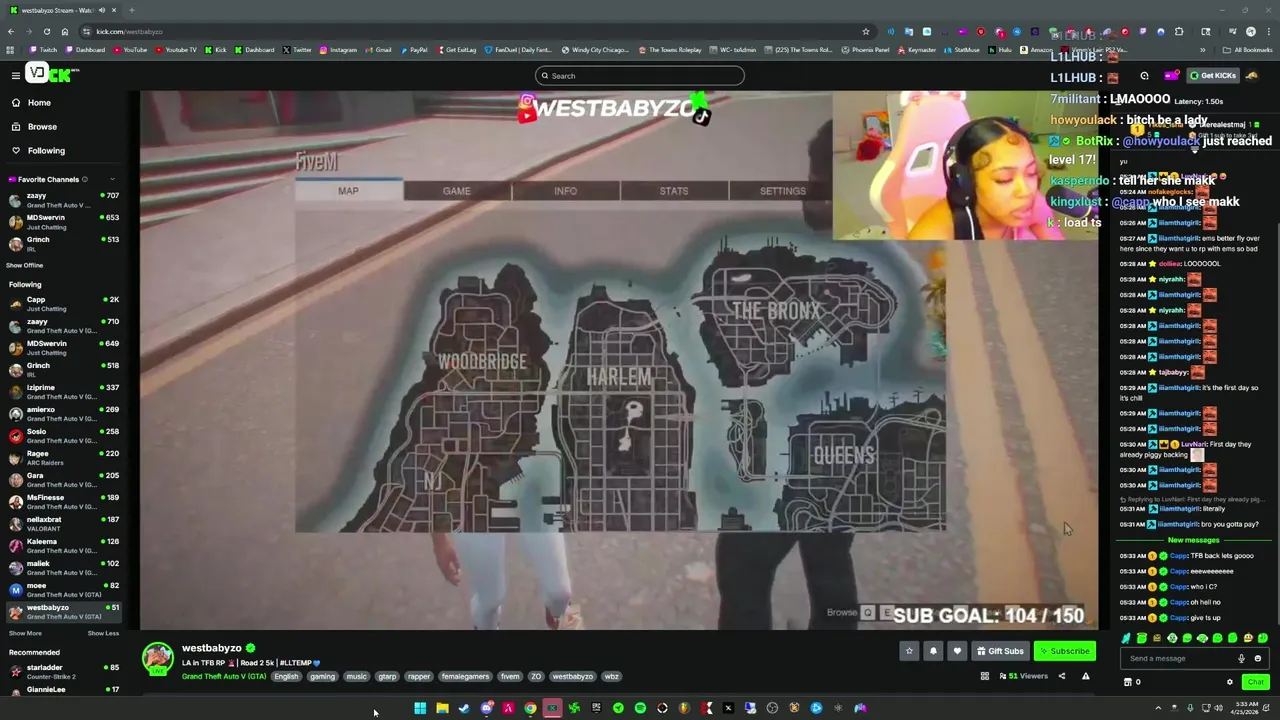The image size is (1280, 720).
Task: Open zaayy in Favorite Channels
Action: pos(62,200)
